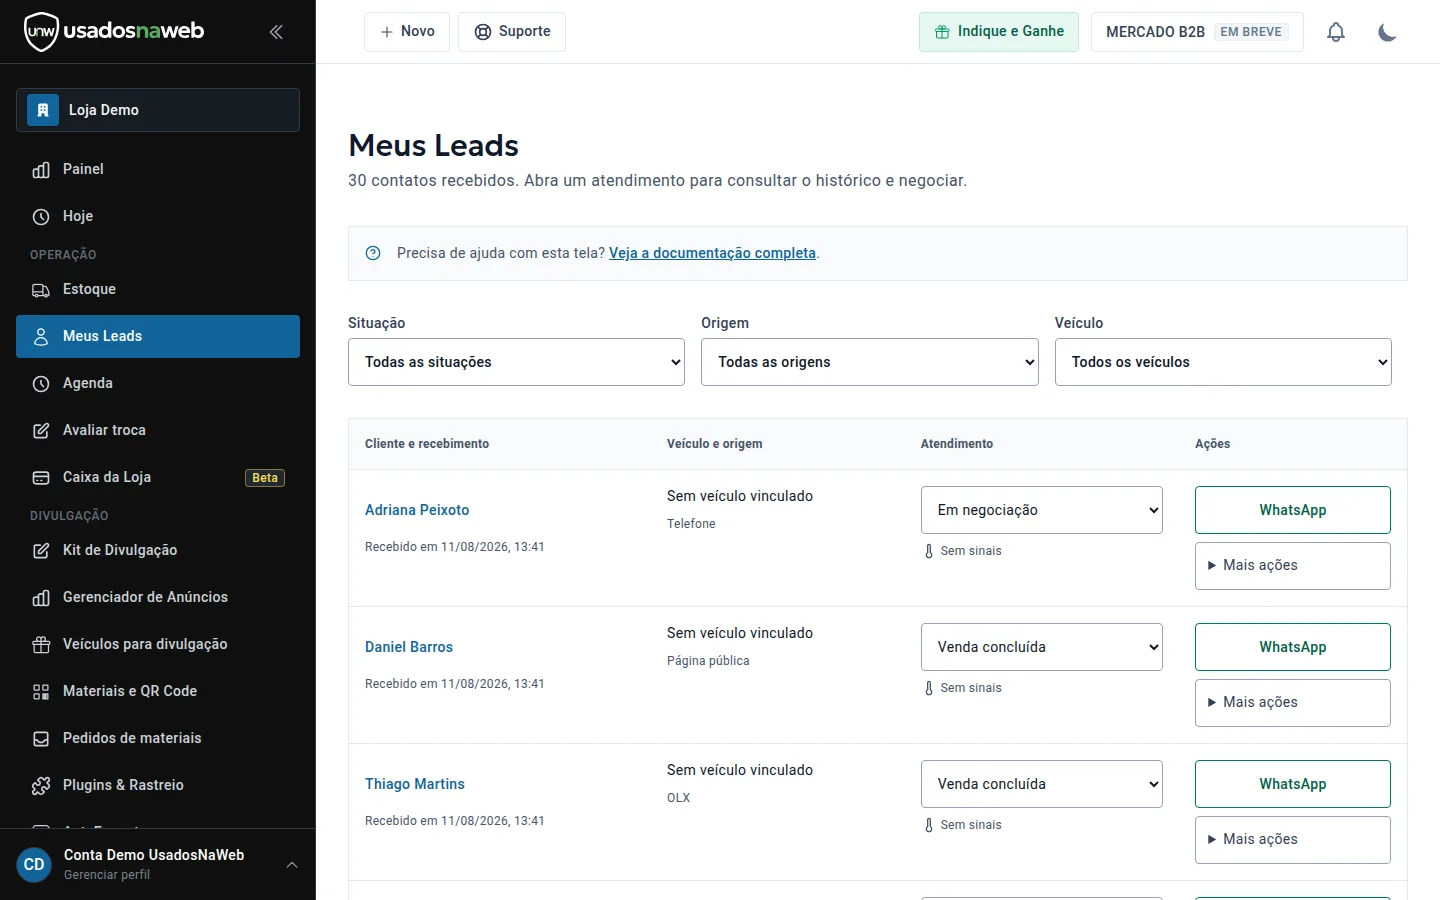Screen dimensions: 1440x900
Task: Click the usadosnaweb logo
Action: (x=114, y=31)
